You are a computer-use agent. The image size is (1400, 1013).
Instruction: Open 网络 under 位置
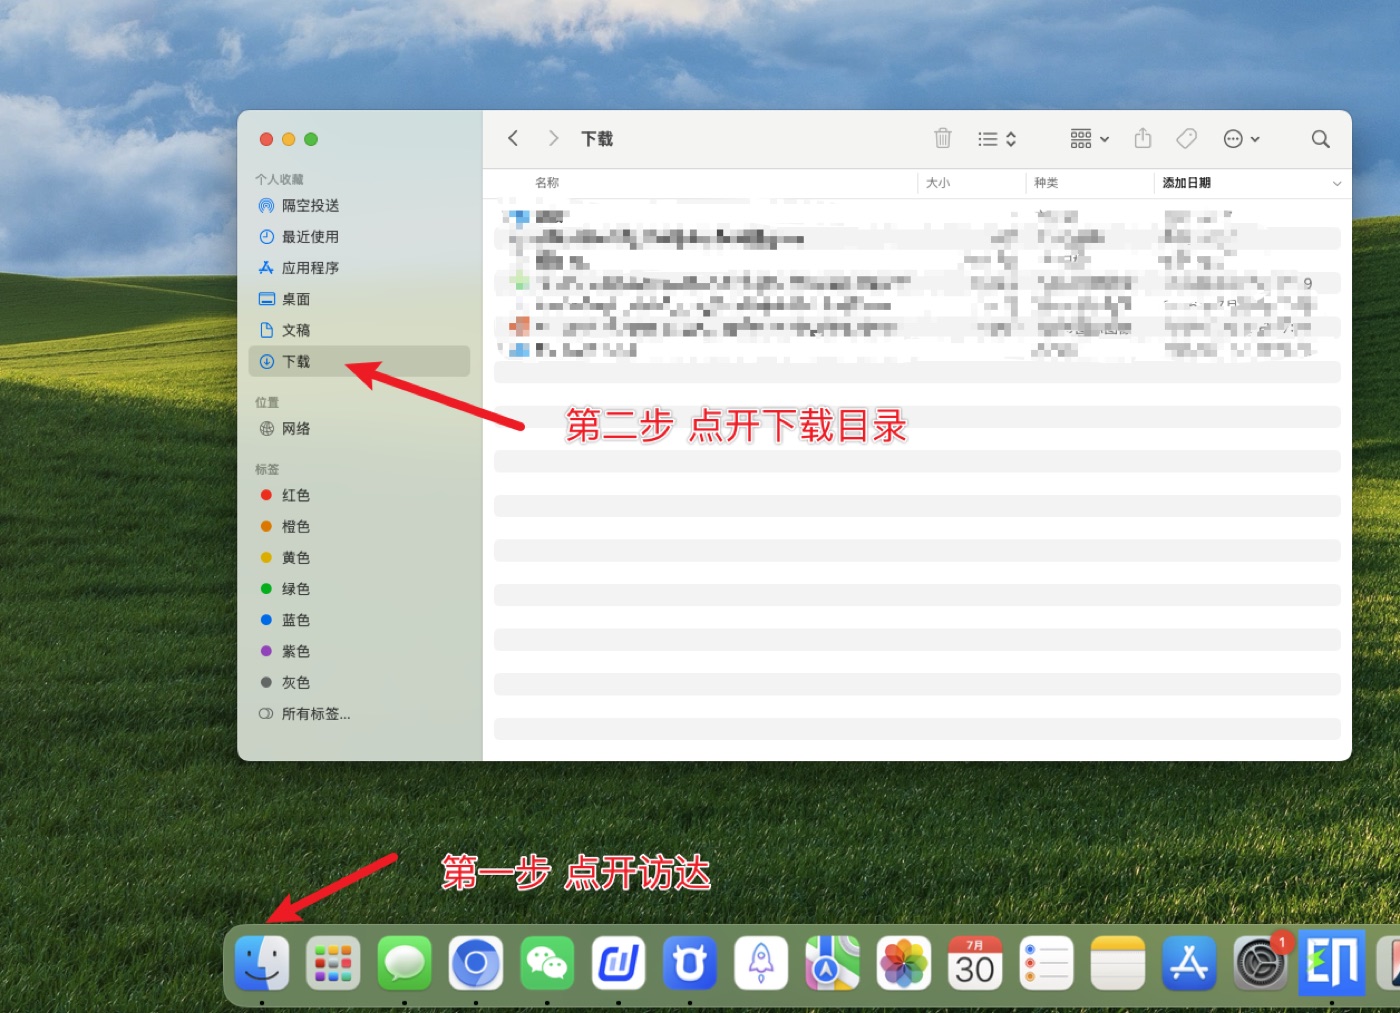click(359, 429)
